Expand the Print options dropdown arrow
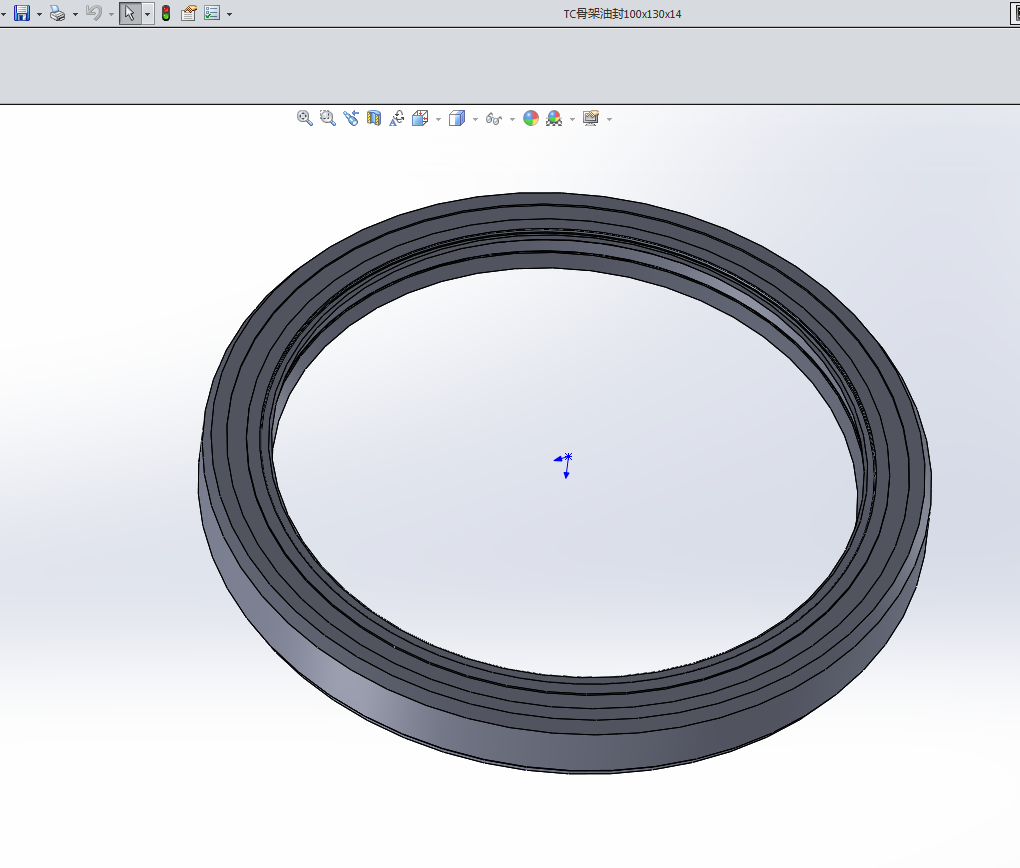Image resolution: width=1020 pixels, height=868 pixels. 75,14
